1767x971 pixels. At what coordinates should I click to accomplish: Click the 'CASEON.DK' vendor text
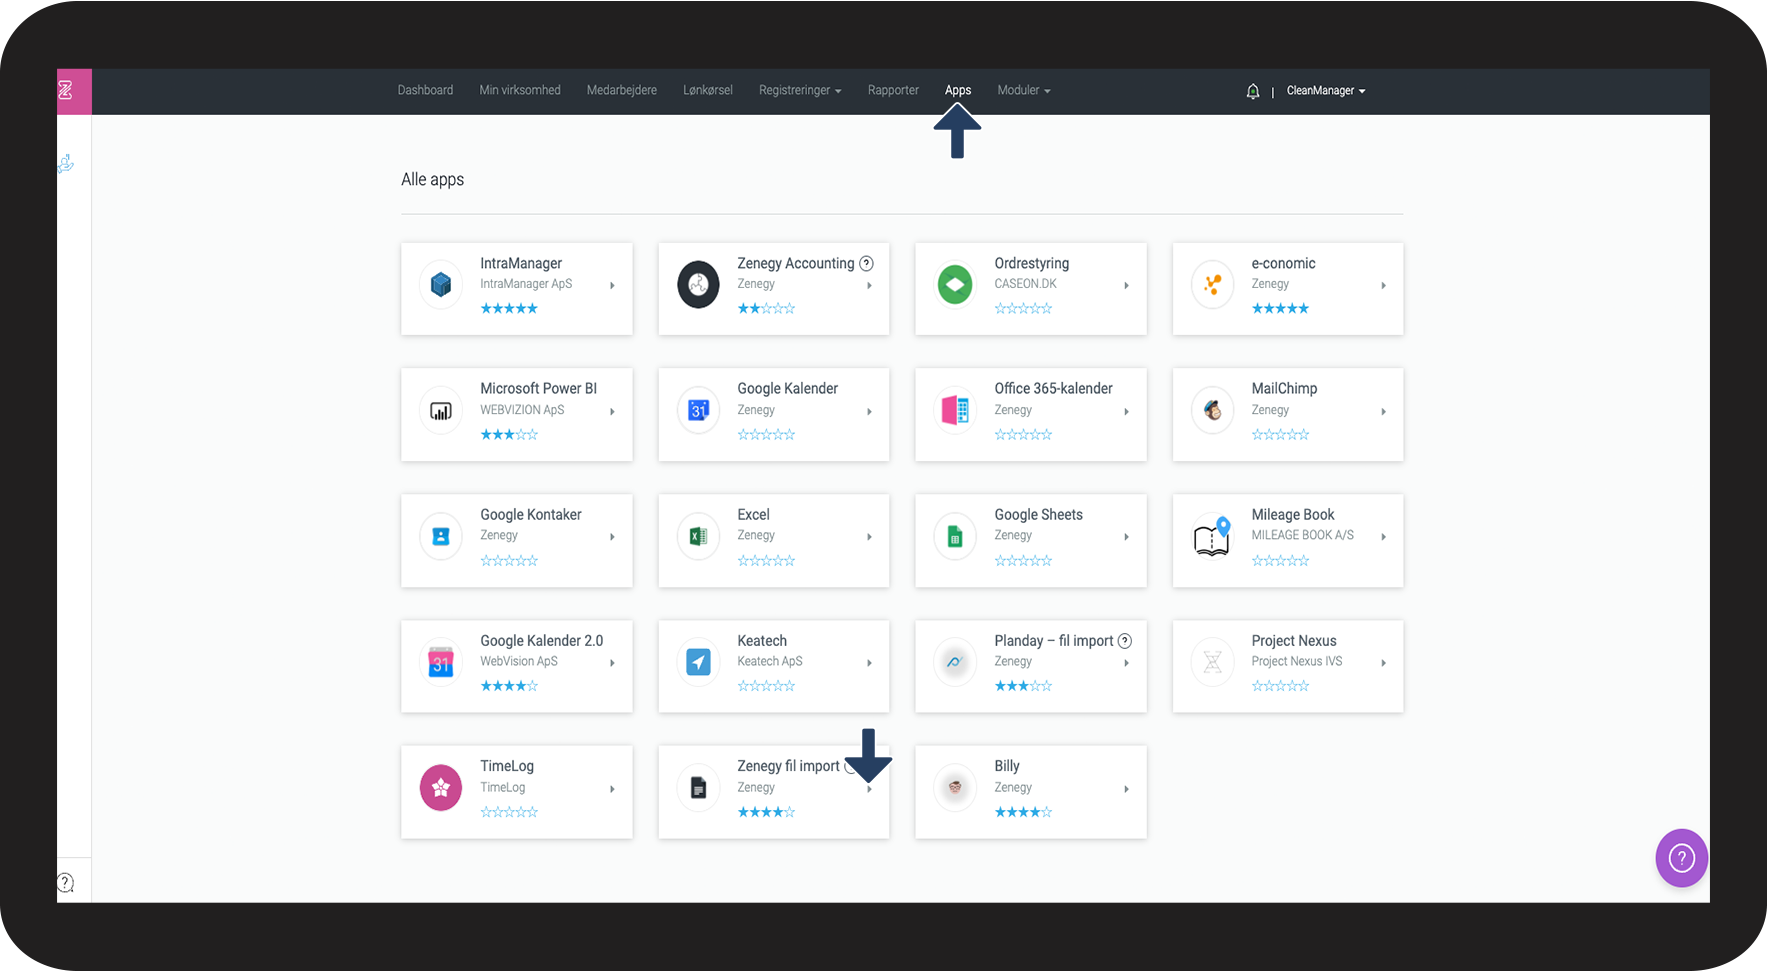tap(1025, 284)
